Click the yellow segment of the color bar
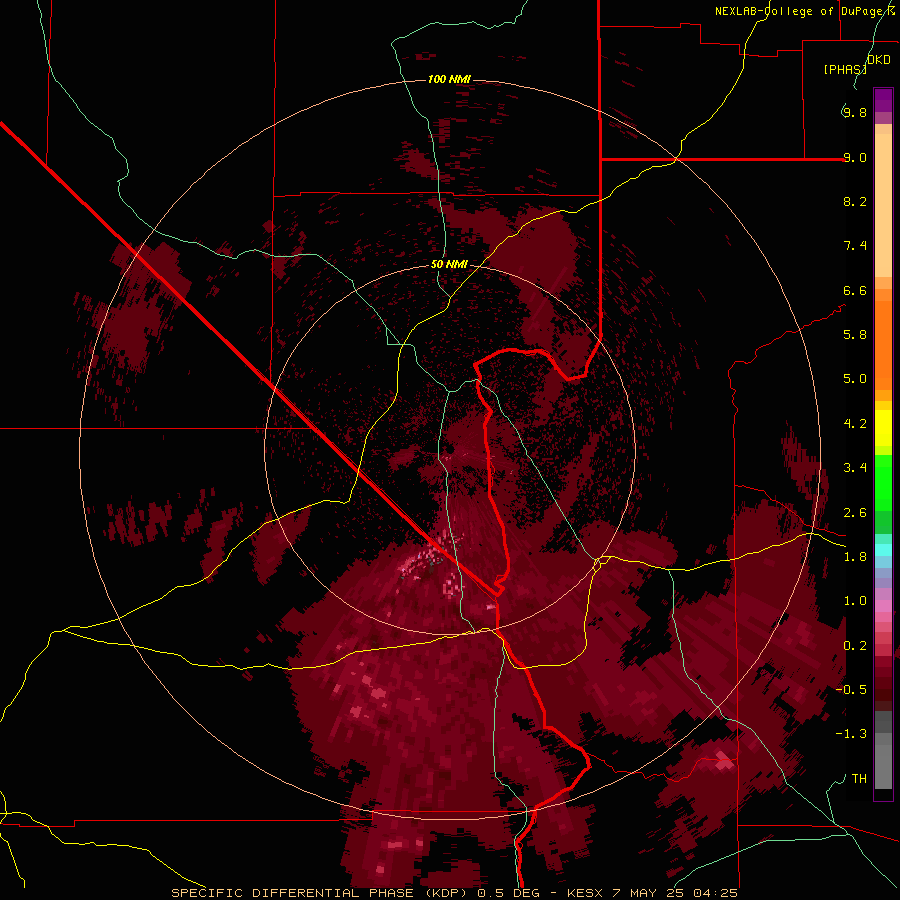The height and width of the screenshot is (900, 900). (x=883, y=428)
